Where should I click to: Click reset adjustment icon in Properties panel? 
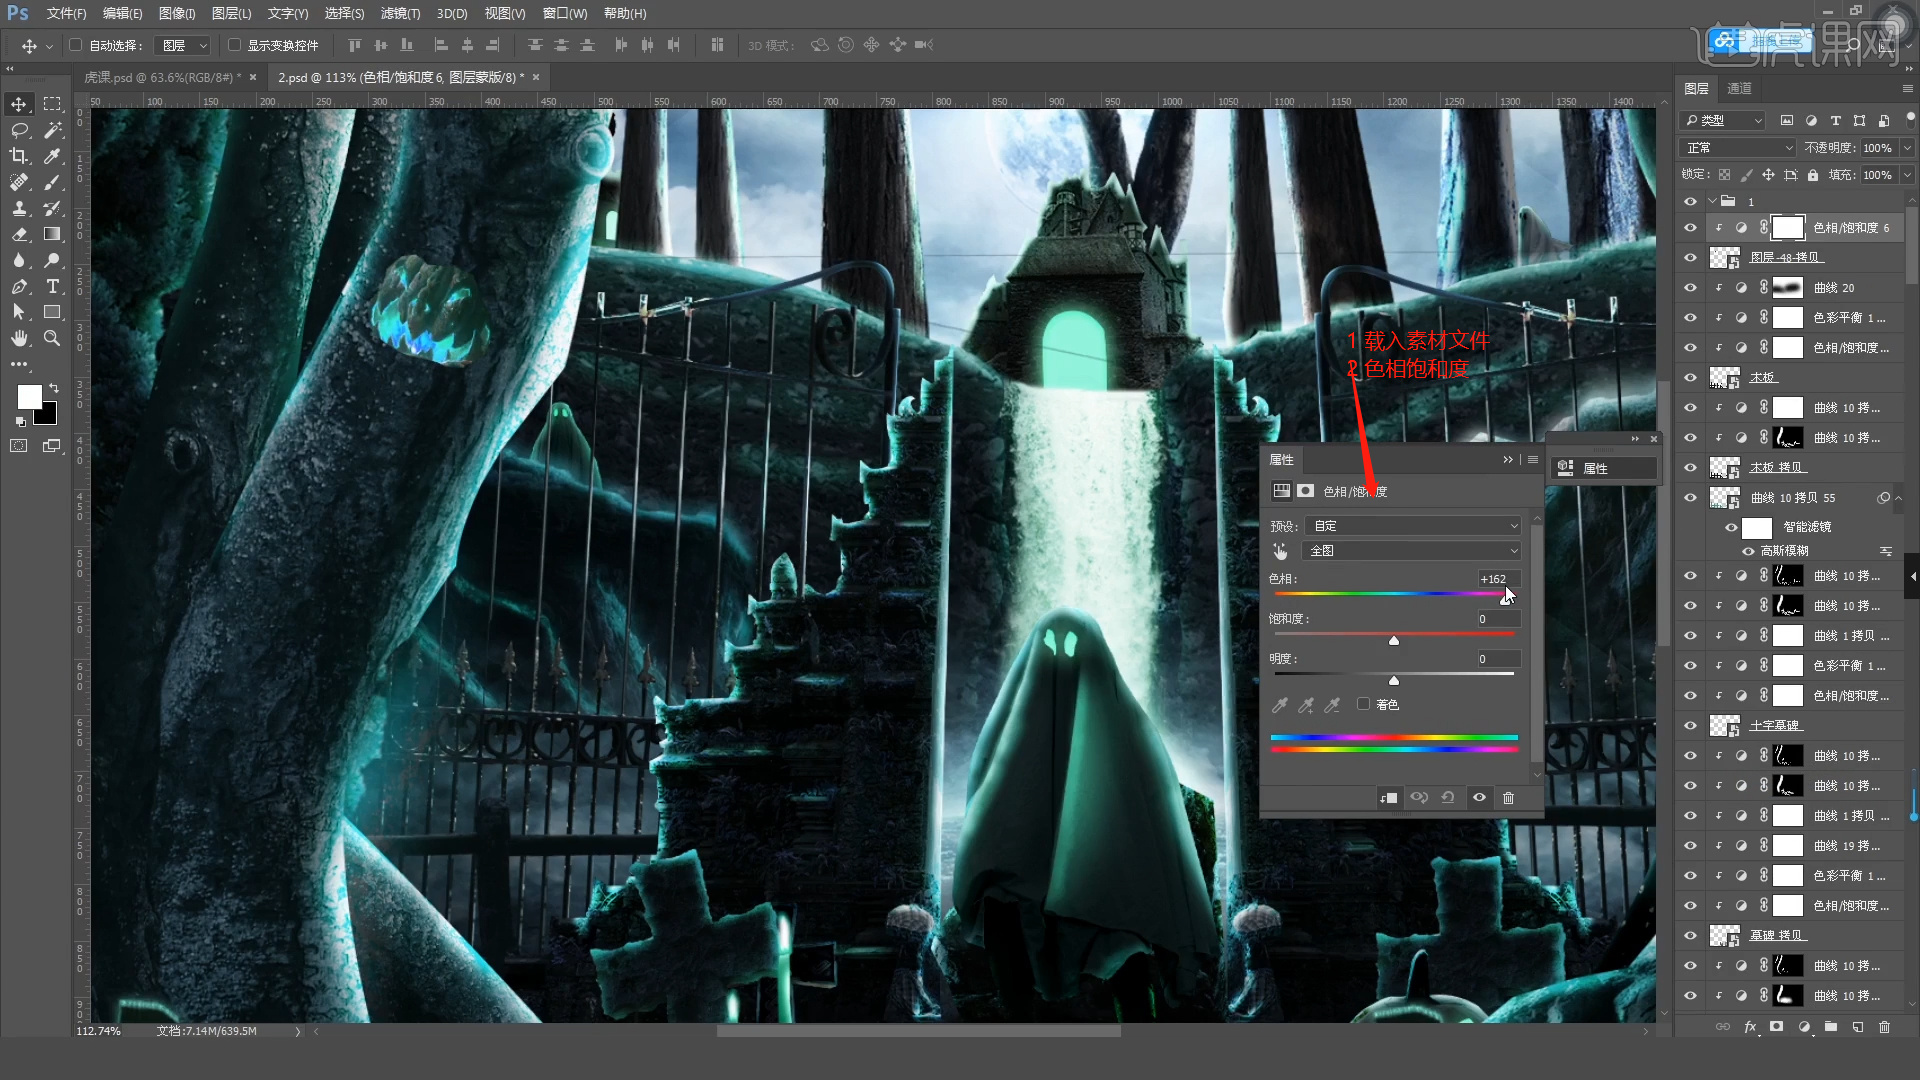pyautogui.click(x=1448, y=798)
